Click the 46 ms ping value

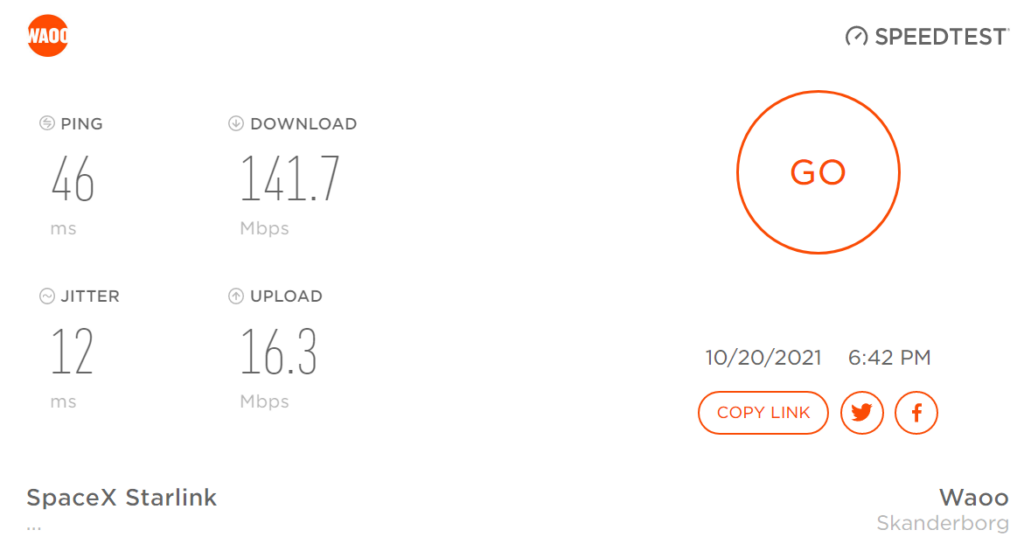pos(73,179)
